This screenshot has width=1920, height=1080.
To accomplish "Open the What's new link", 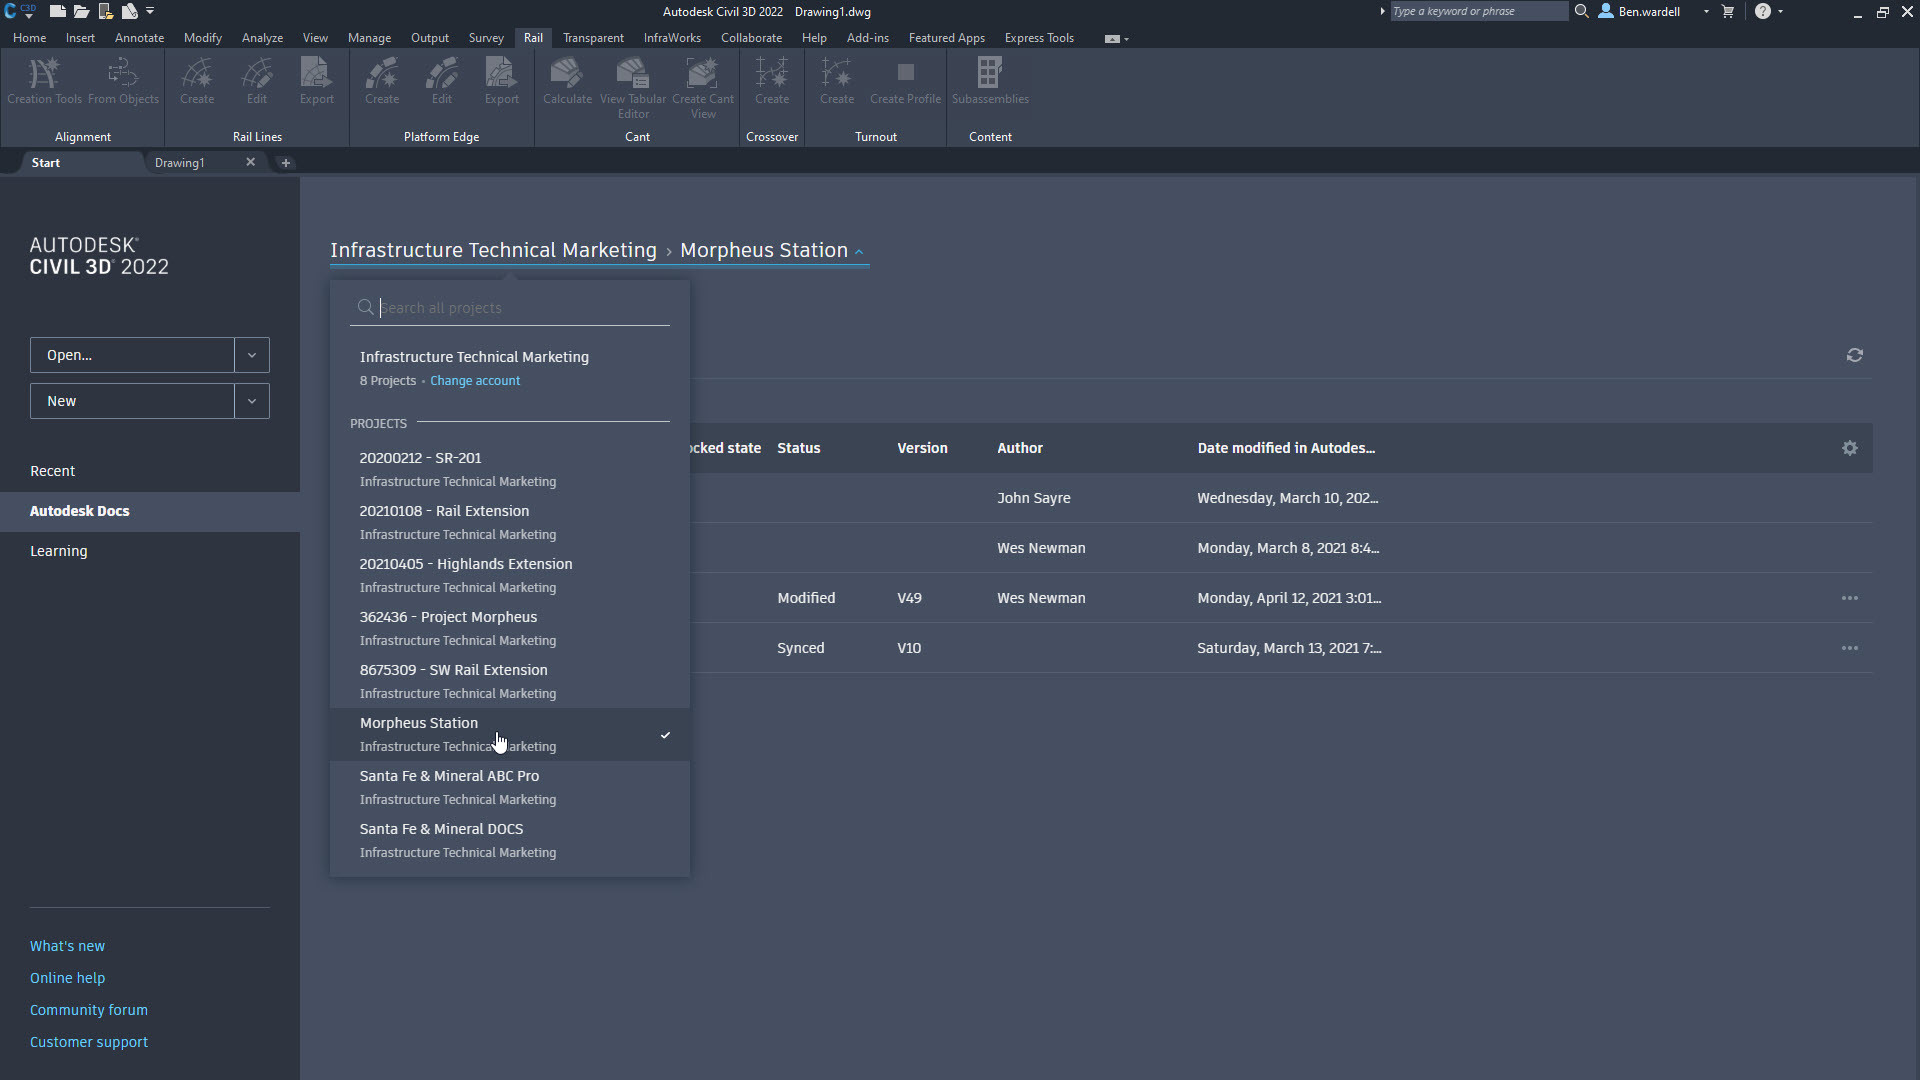I will [x=67, y=946].
